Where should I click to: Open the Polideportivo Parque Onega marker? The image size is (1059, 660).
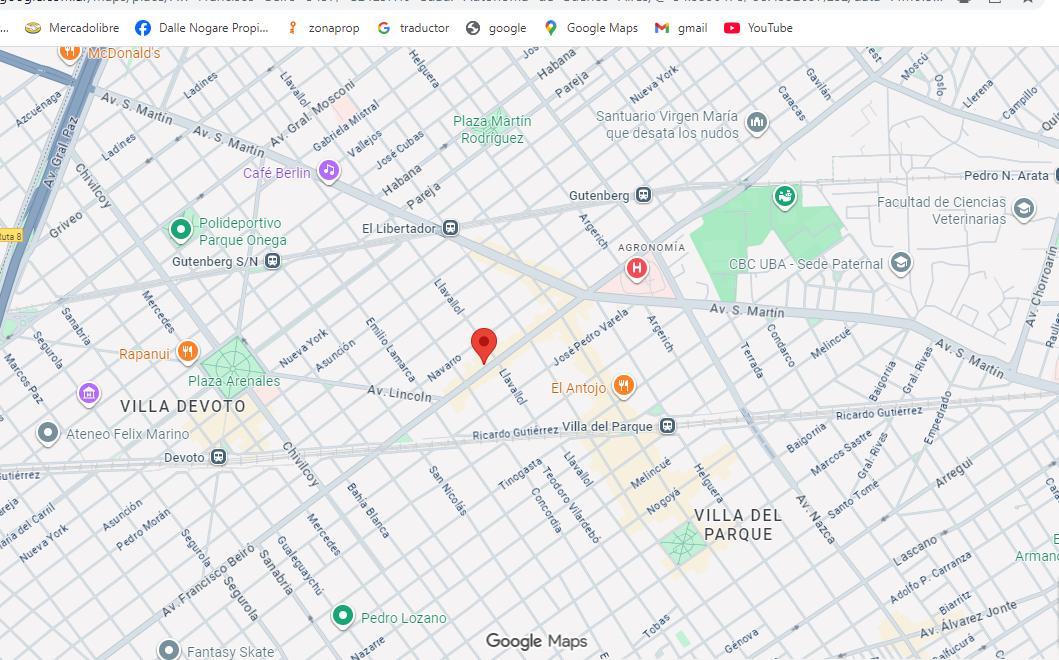[x=181, y=230]
